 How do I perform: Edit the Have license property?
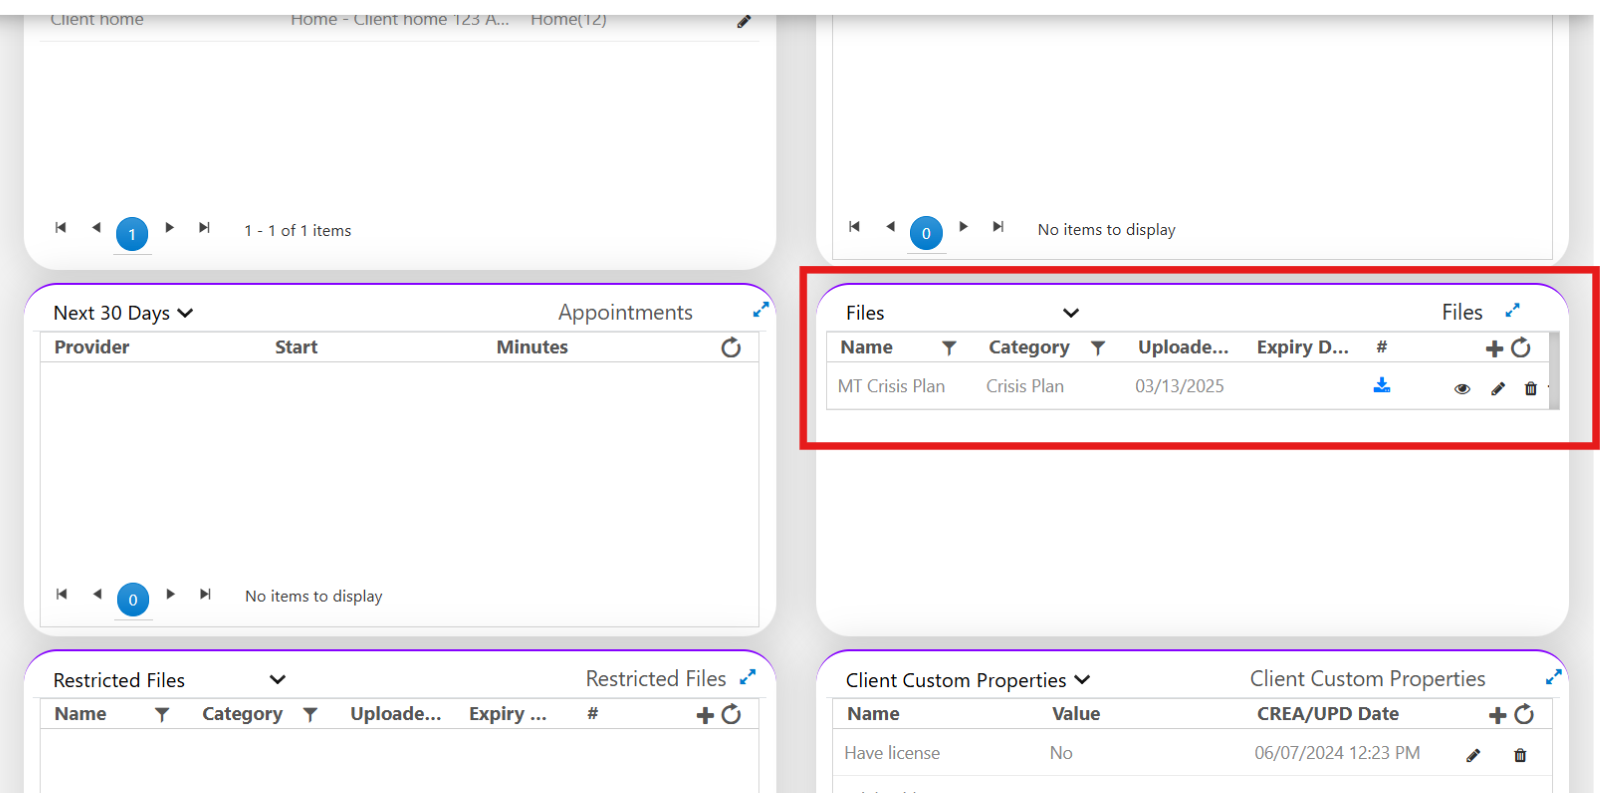1473,755
